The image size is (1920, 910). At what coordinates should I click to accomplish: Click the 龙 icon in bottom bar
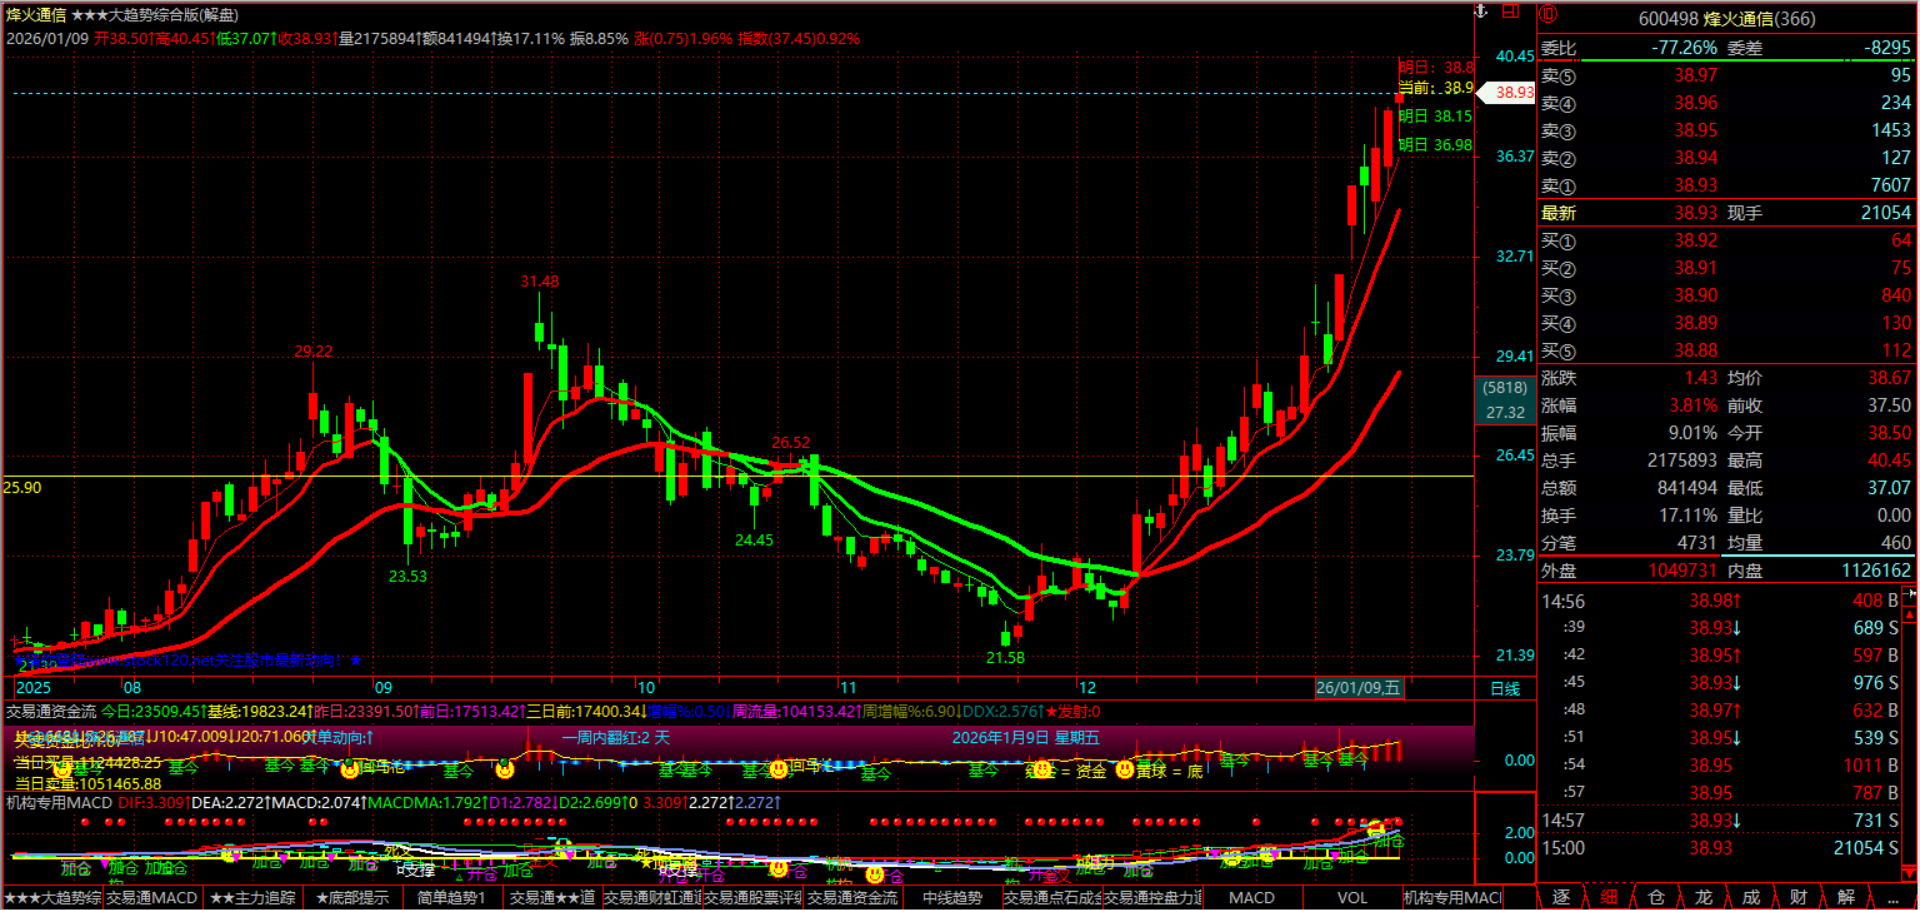pyautogui.click(x=1703, y=897)
